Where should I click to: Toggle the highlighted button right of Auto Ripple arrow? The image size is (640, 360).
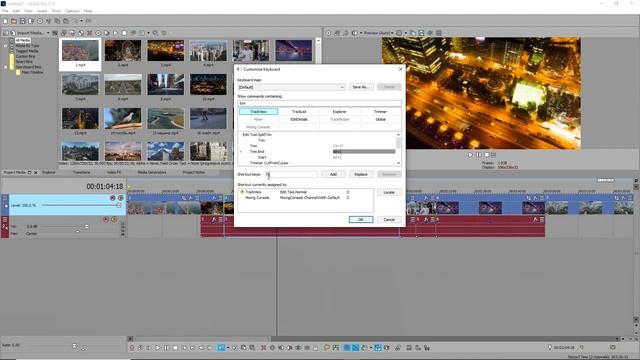pos(378,348)
